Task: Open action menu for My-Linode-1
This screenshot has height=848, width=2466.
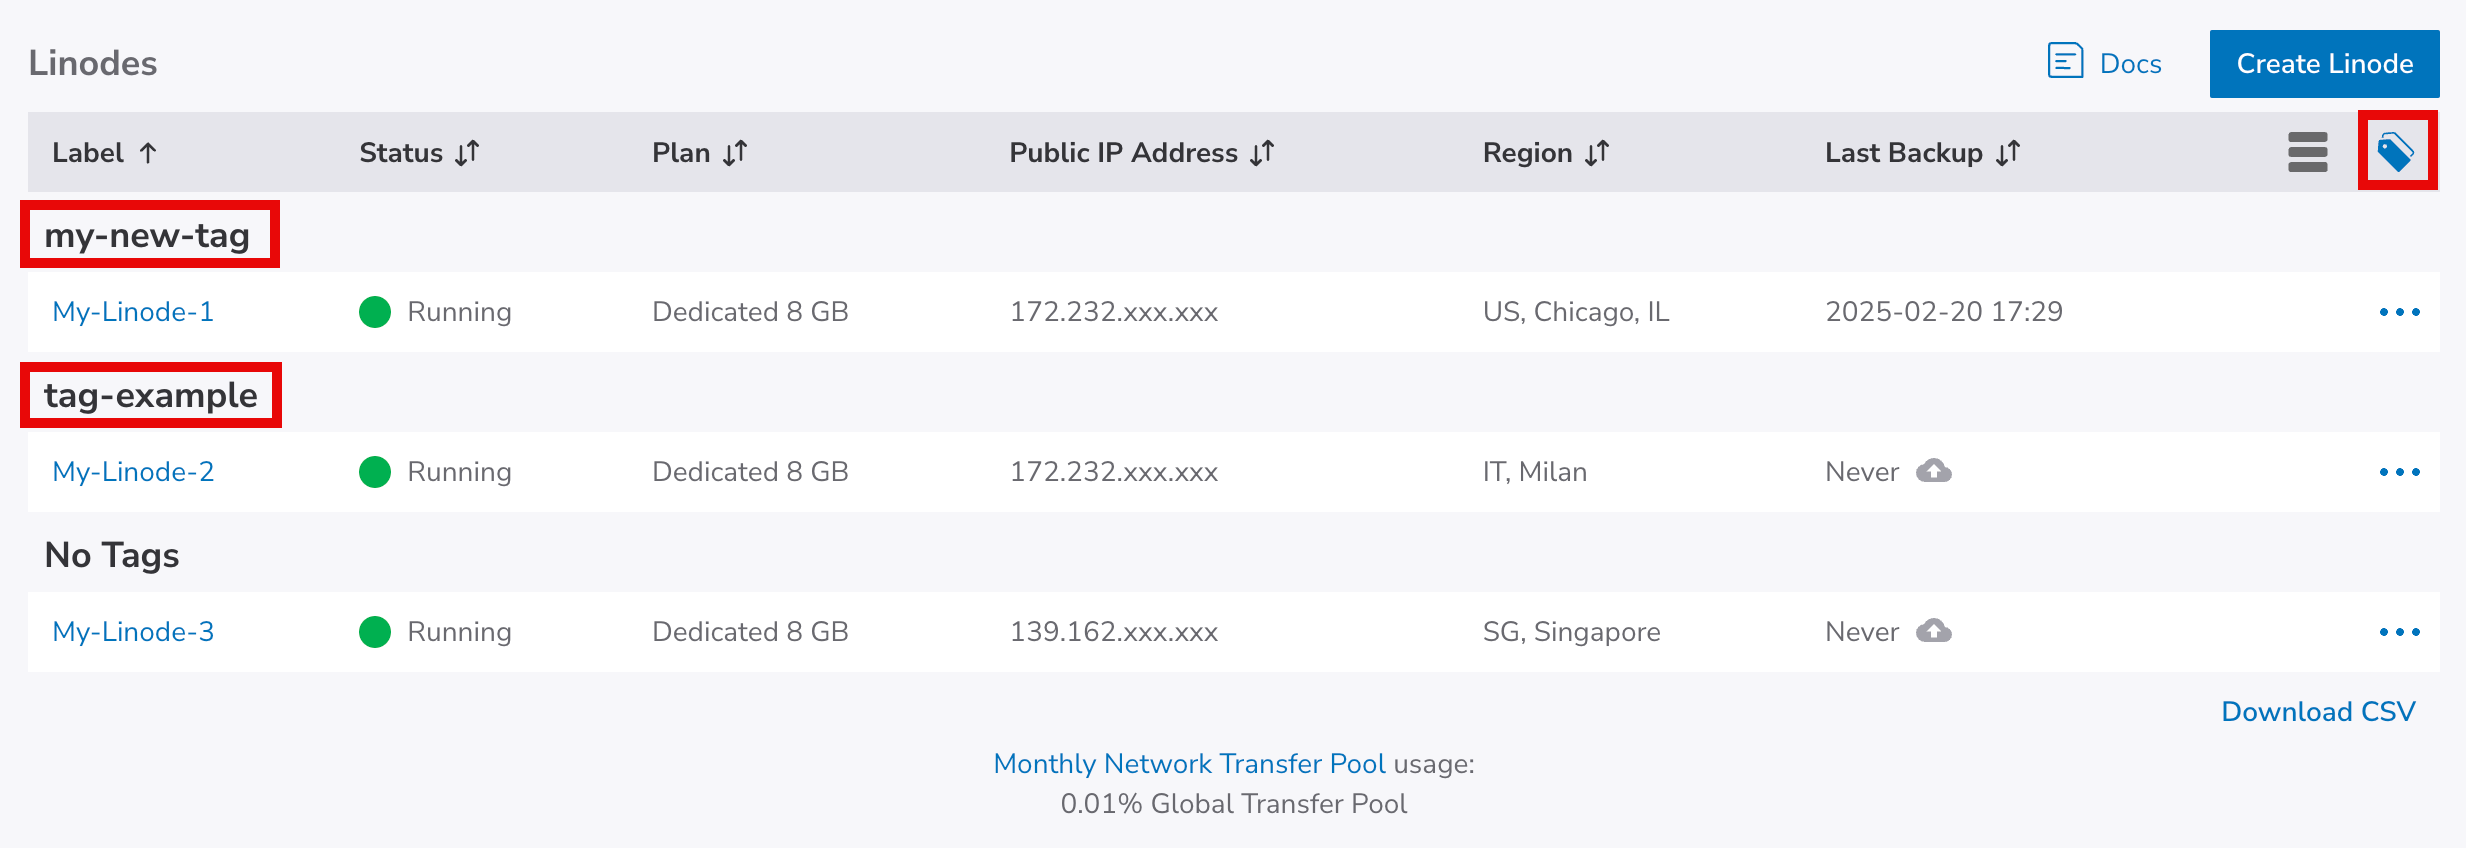Action: [2399, 312]
